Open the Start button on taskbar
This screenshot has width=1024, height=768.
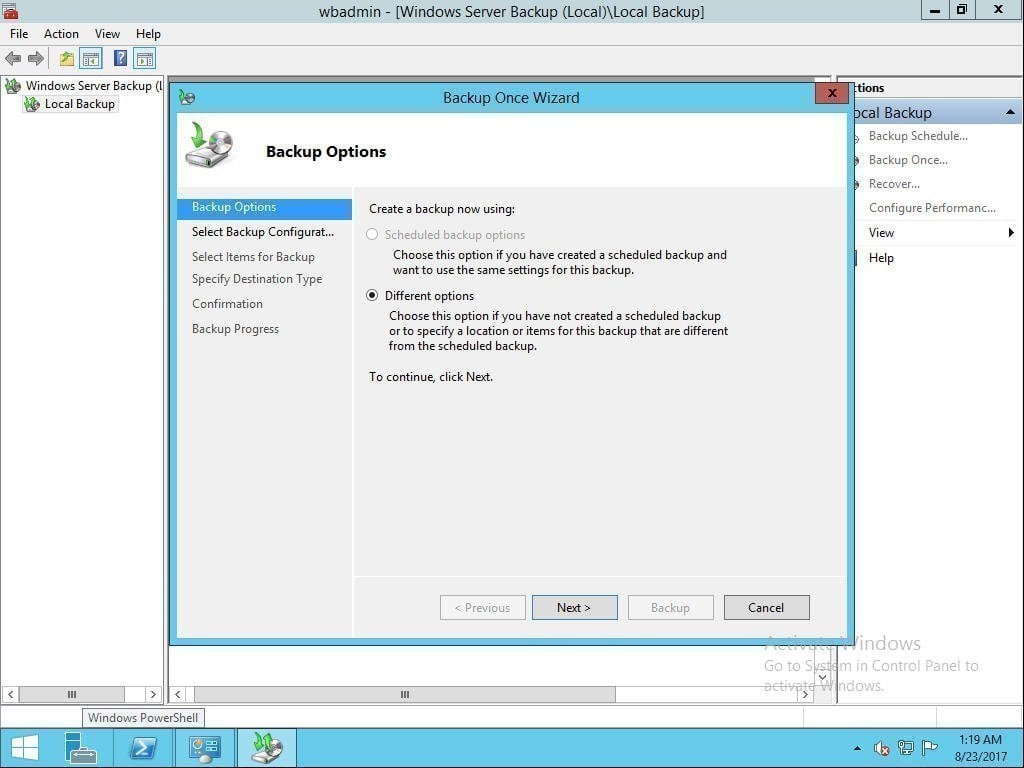point(25,748)
